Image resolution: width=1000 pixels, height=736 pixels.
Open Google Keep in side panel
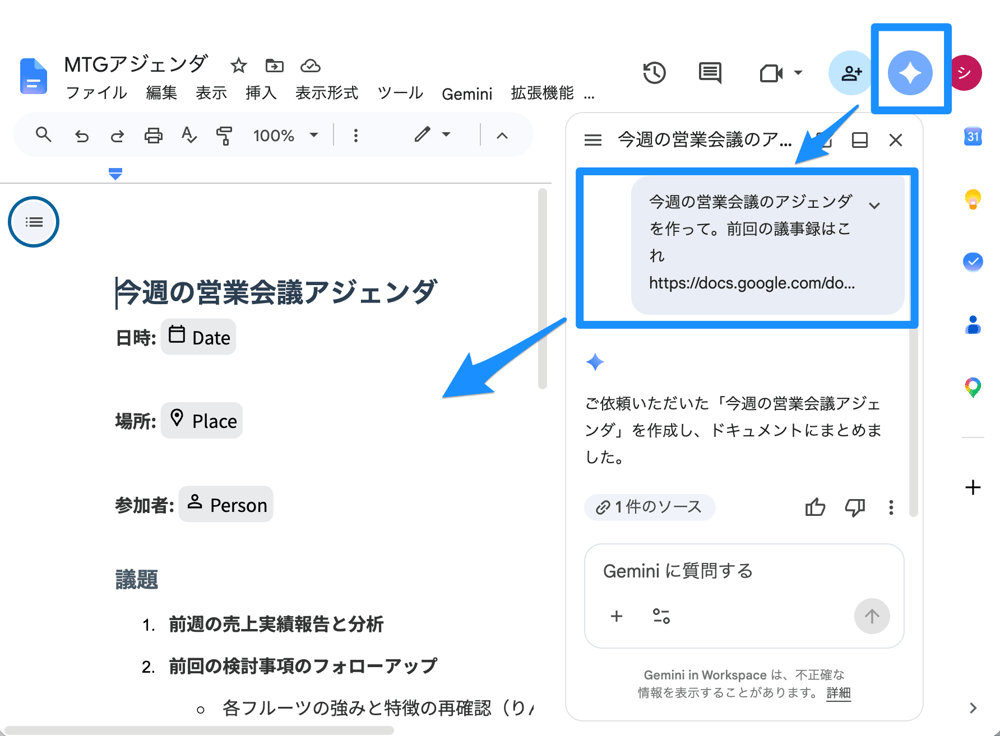pos(973,200)
